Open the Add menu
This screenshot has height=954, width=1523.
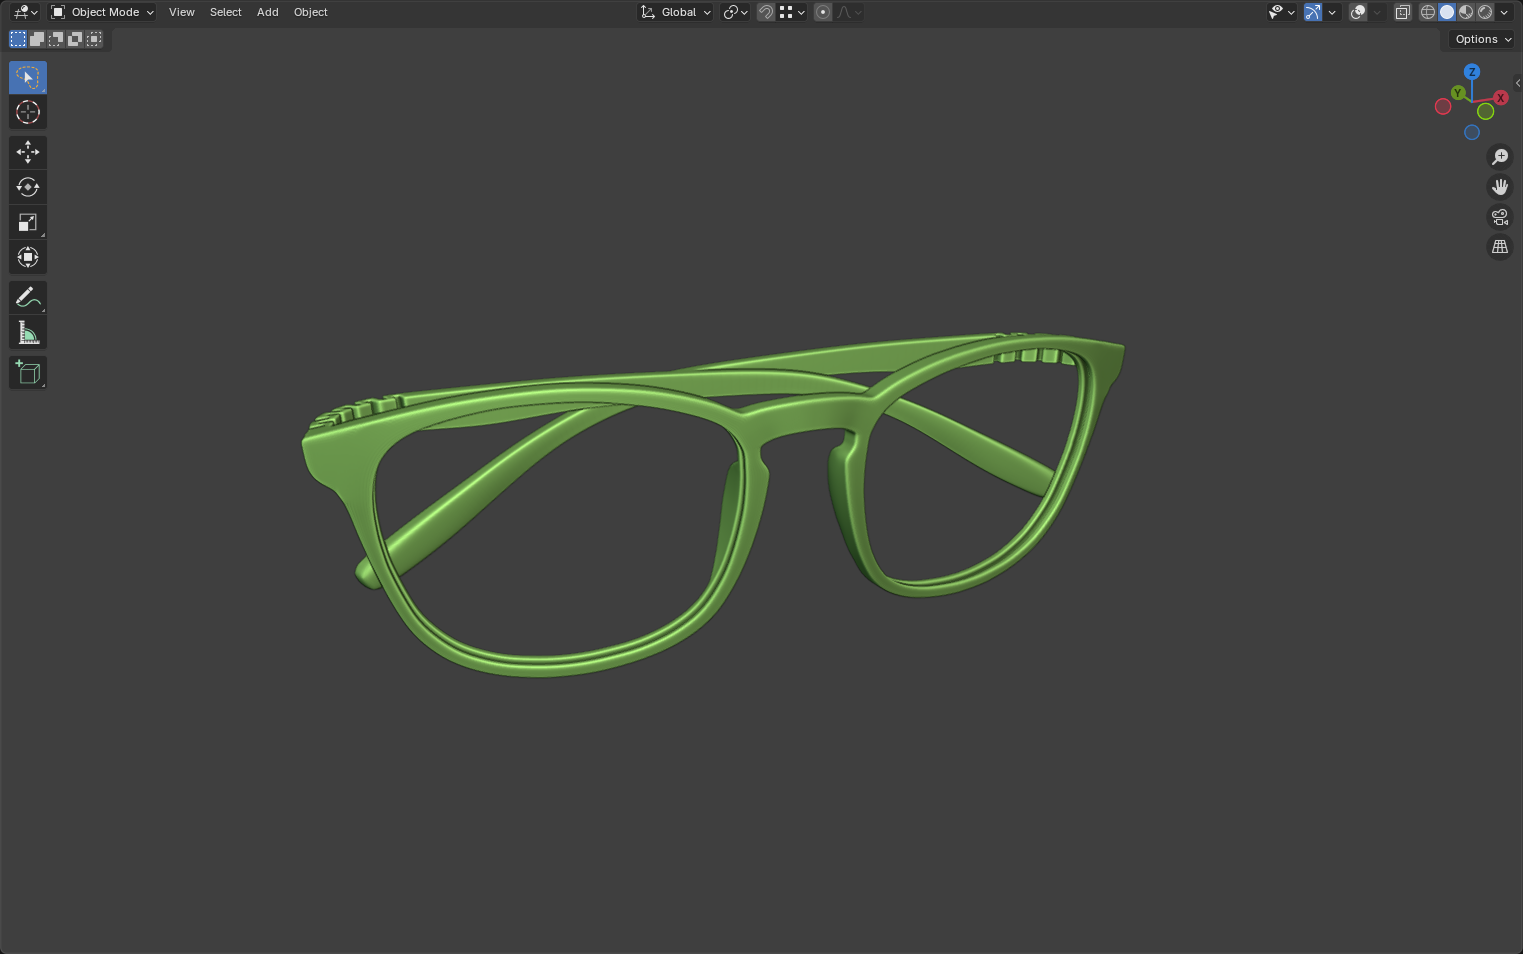(267, 12)
